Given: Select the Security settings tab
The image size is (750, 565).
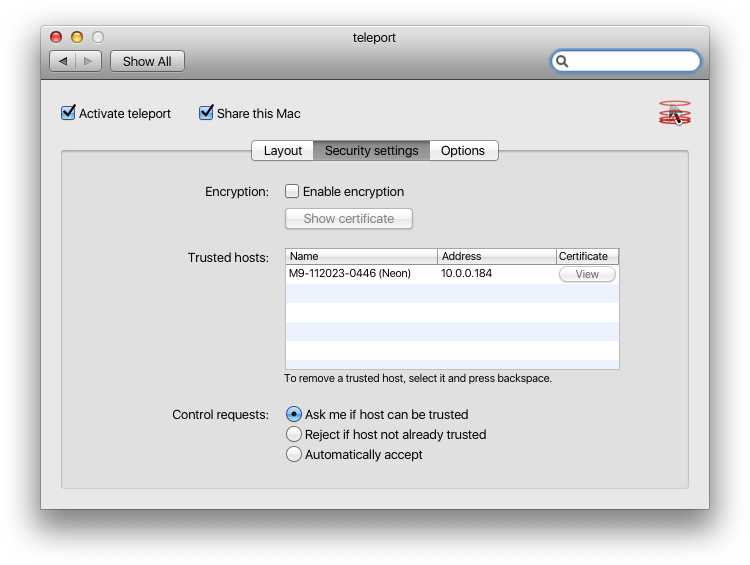Looking at the screenshot, I should (x=371, y=150).
